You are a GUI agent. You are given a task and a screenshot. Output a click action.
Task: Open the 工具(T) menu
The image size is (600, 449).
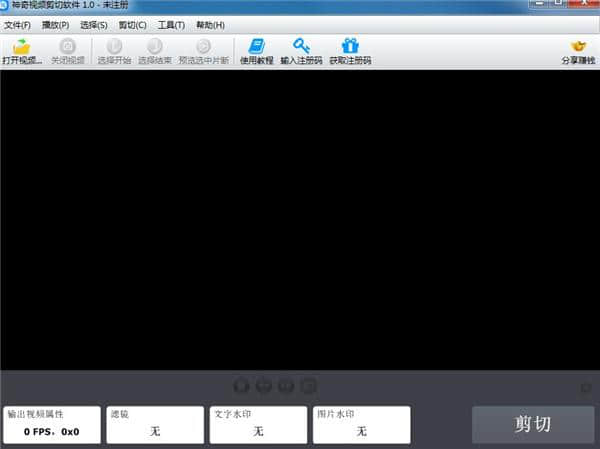click(x=171, y=24)
